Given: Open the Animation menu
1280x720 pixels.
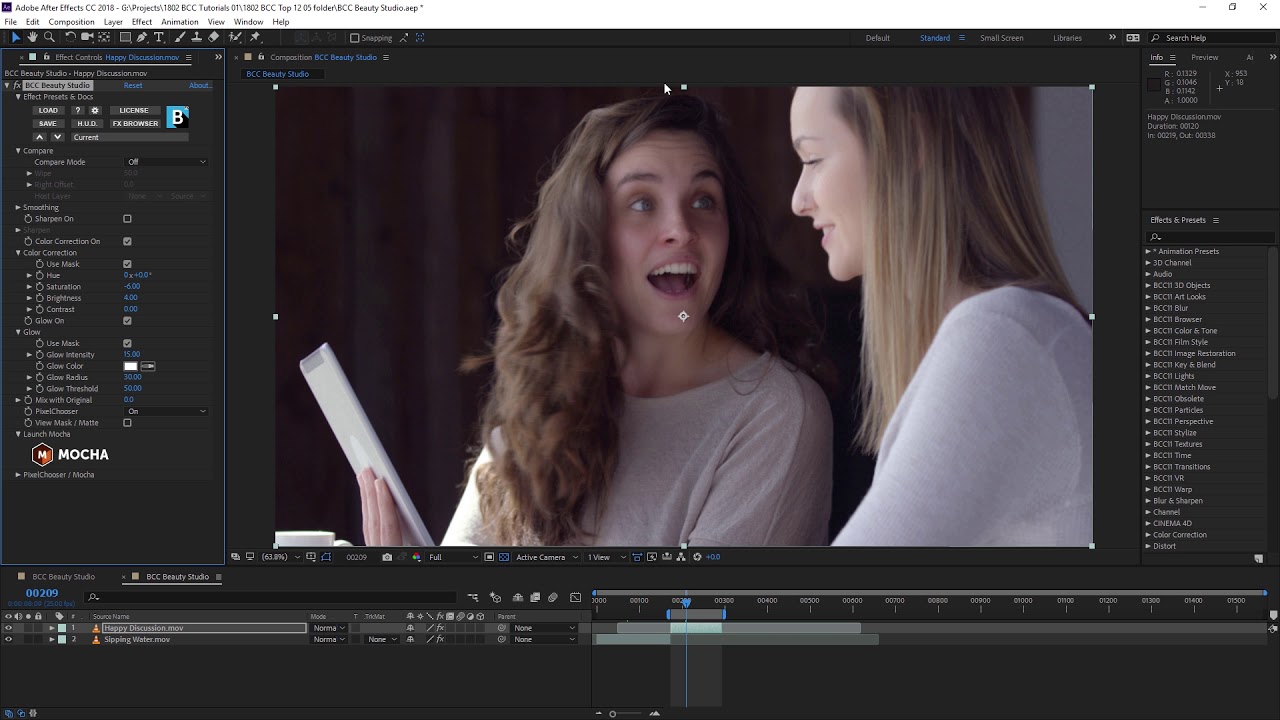Looking at the screenshot, I should pos(180,22).
